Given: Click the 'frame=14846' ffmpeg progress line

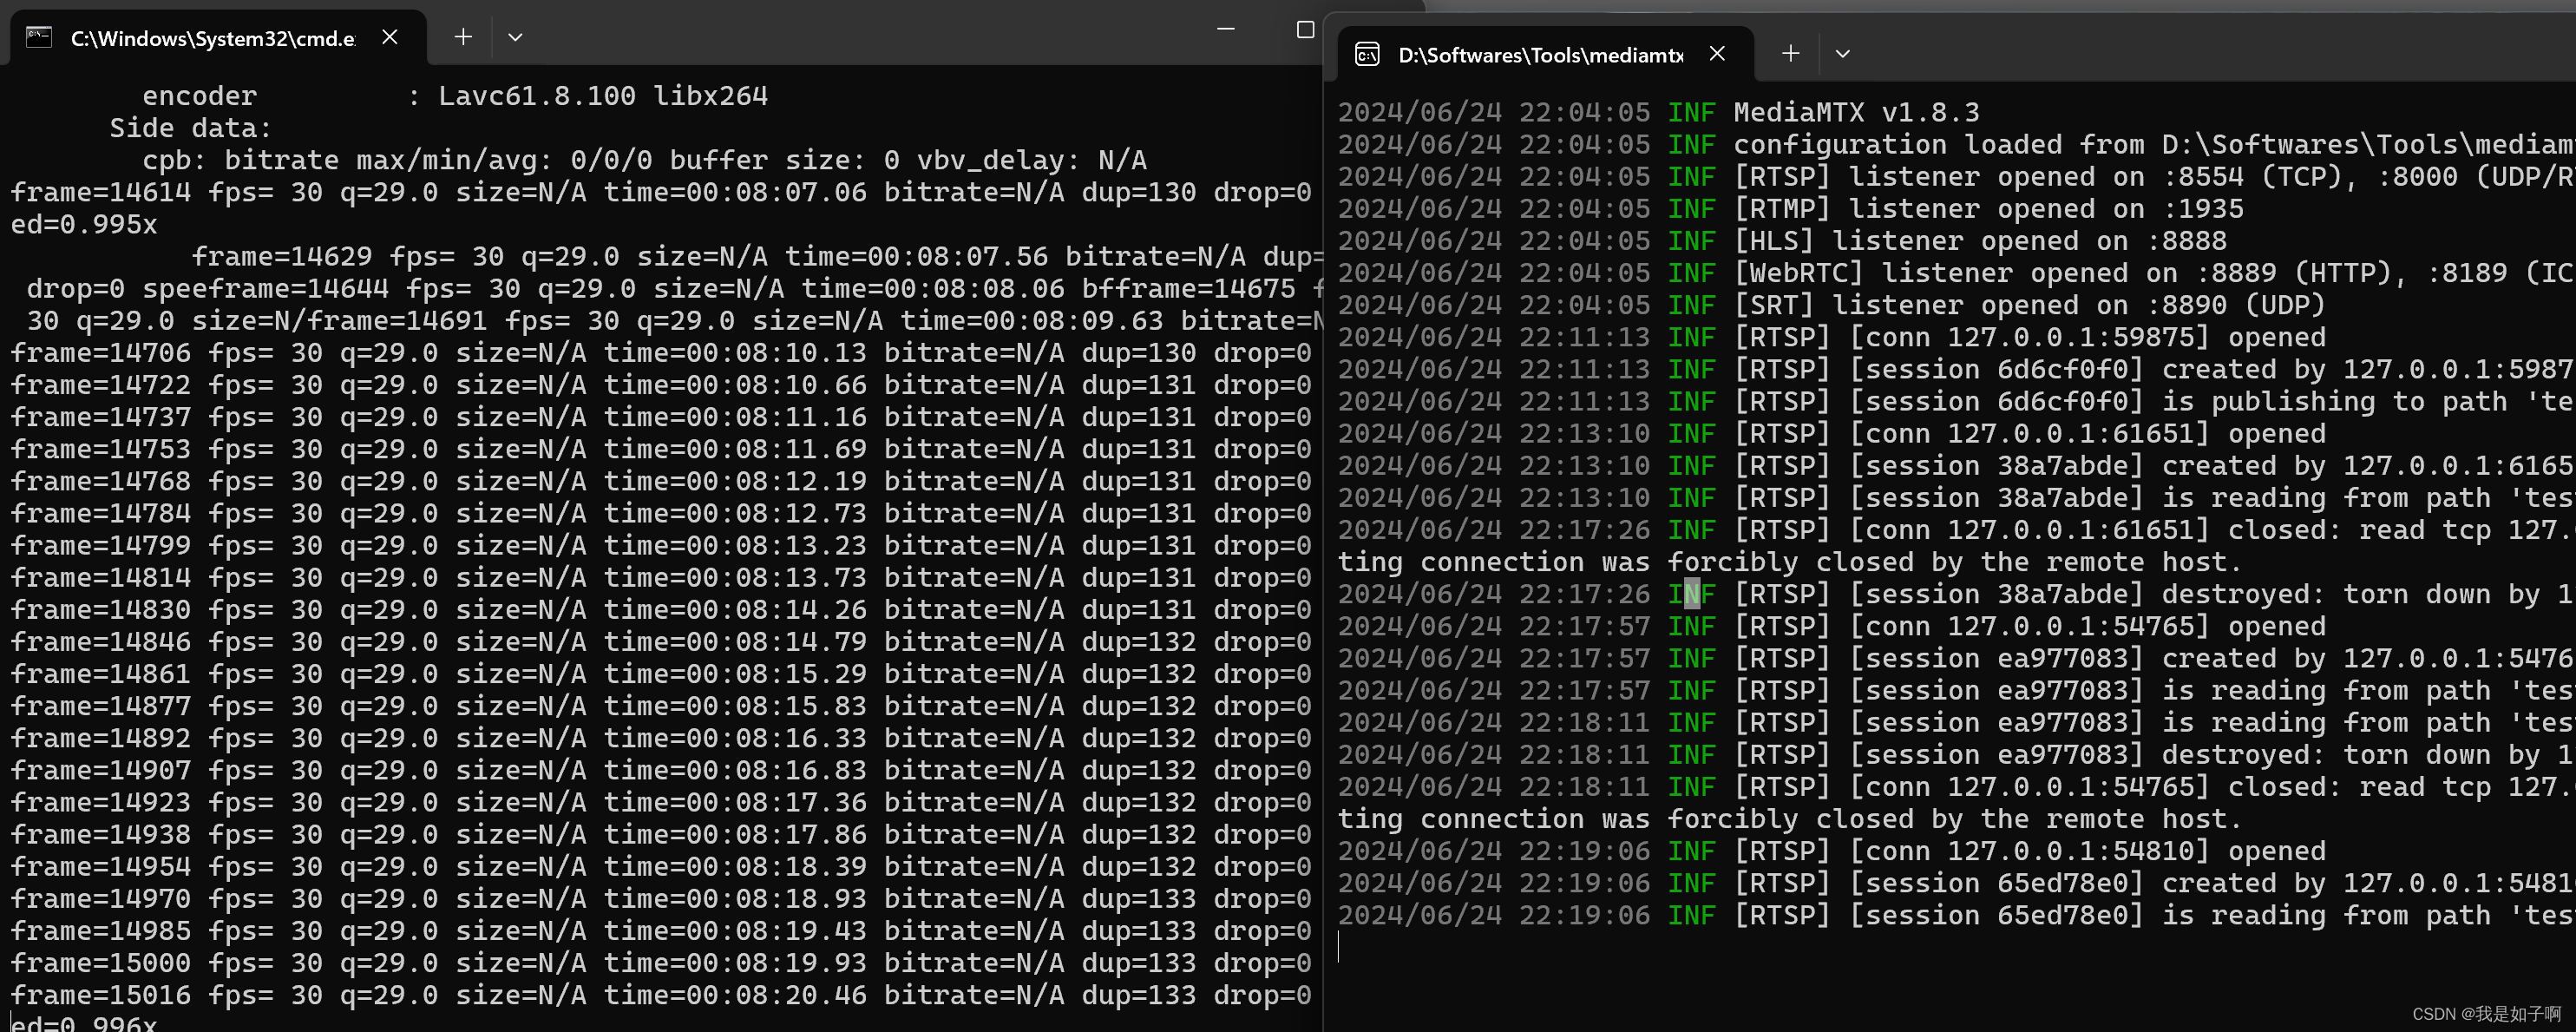Looking at the screenshot, I should click(660, 642).
